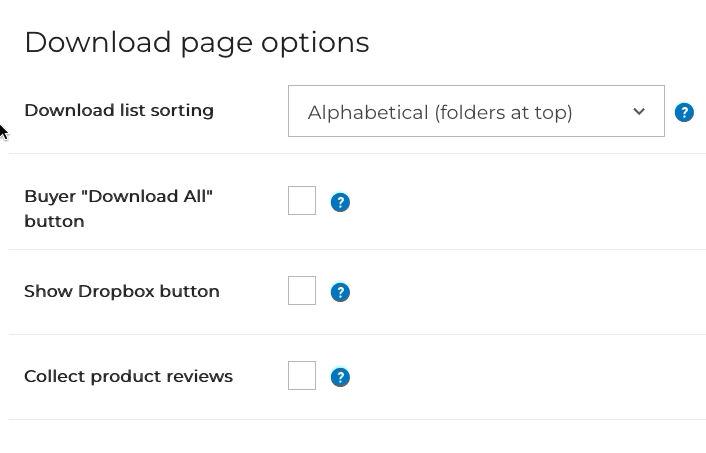Select the word "Dropbox" in the option label
The image size is (706, 453).
[x=114, y=291]
